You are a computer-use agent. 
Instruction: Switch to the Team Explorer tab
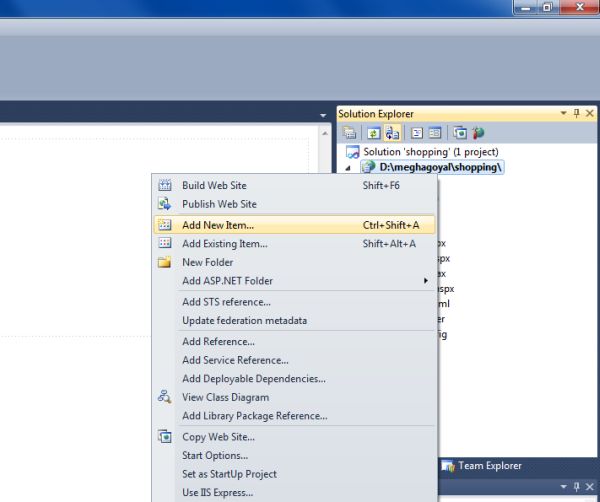point(481,466)
